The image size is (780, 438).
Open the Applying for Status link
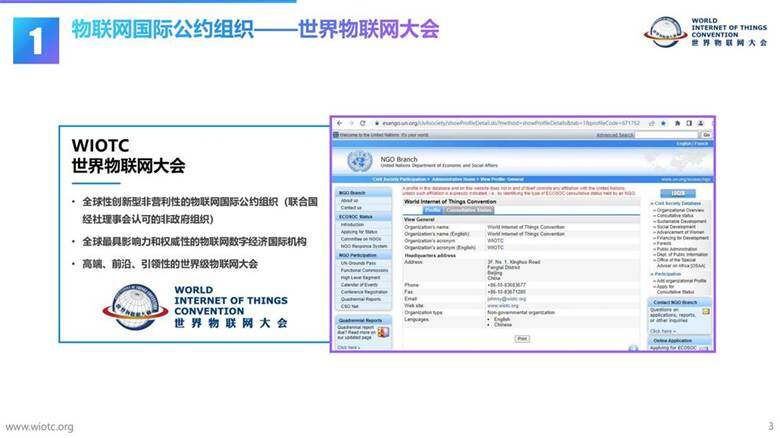359,232
